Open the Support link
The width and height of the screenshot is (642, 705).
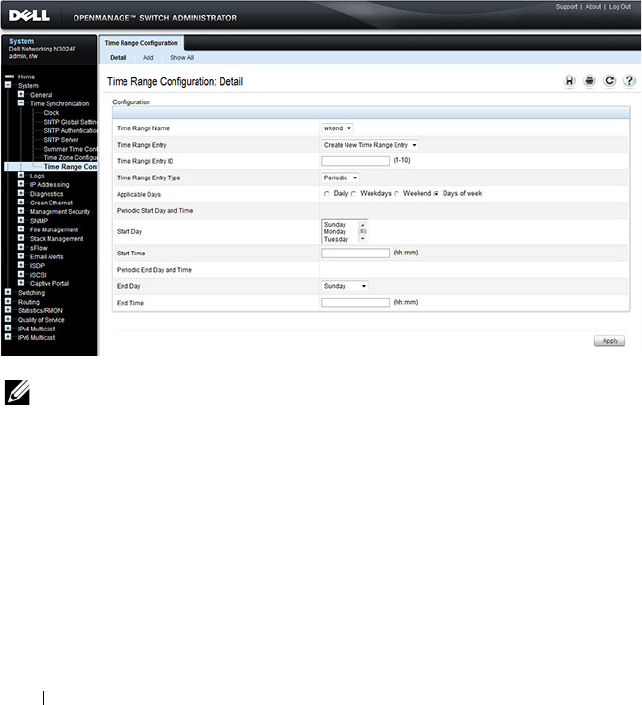click(566, 7)
